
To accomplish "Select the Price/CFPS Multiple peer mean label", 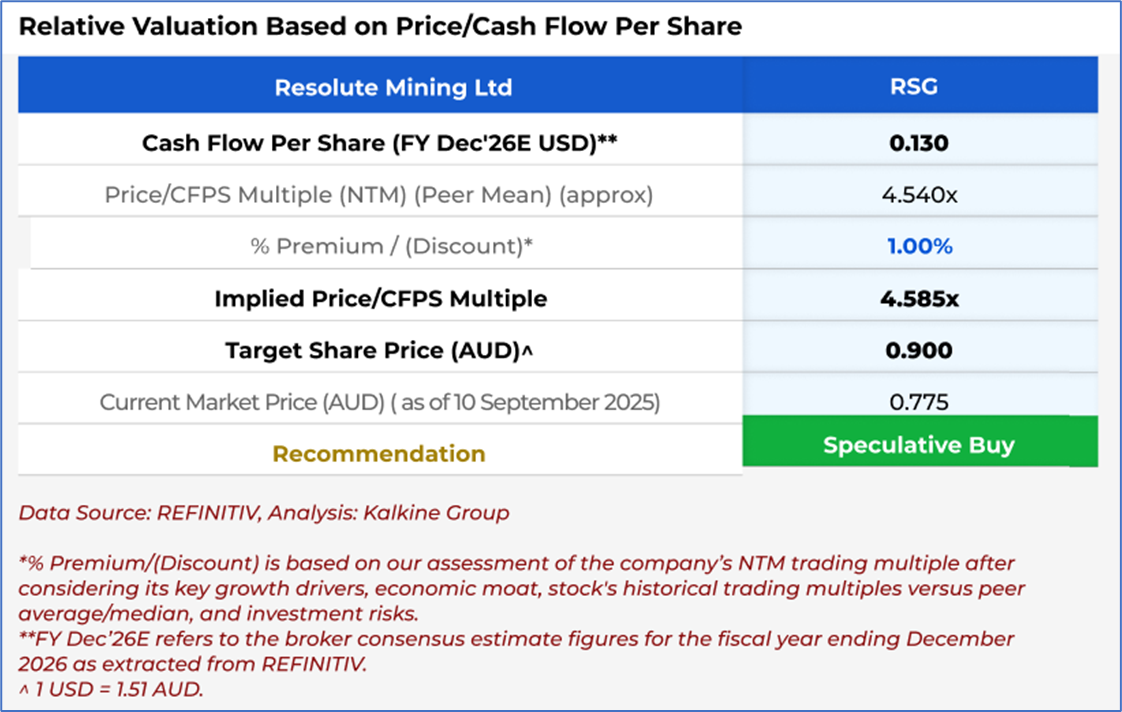I will tap(379, 195).
